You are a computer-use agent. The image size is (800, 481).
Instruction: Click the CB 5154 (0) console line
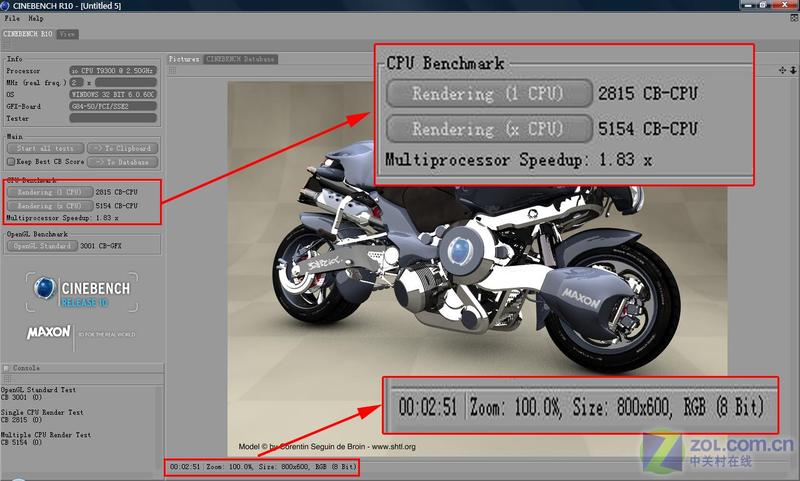click(x=21, y=443)
